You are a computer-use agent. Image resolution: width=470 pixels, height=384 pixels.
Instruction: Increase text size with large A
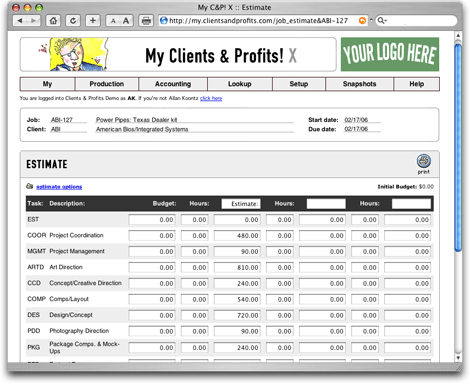pyautogui.click(x=126, y=21)
